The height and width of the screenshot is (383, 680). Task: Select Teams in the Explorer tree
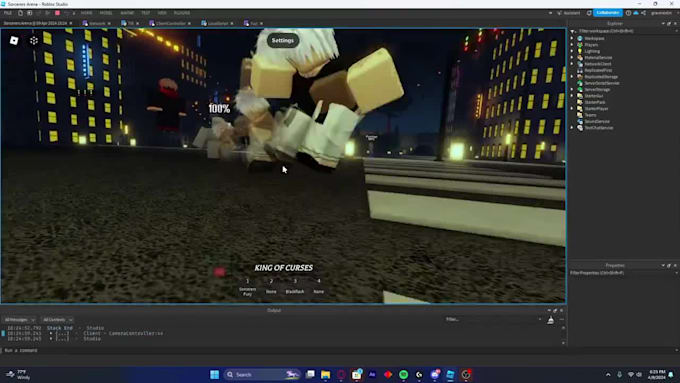pos(590,115)
